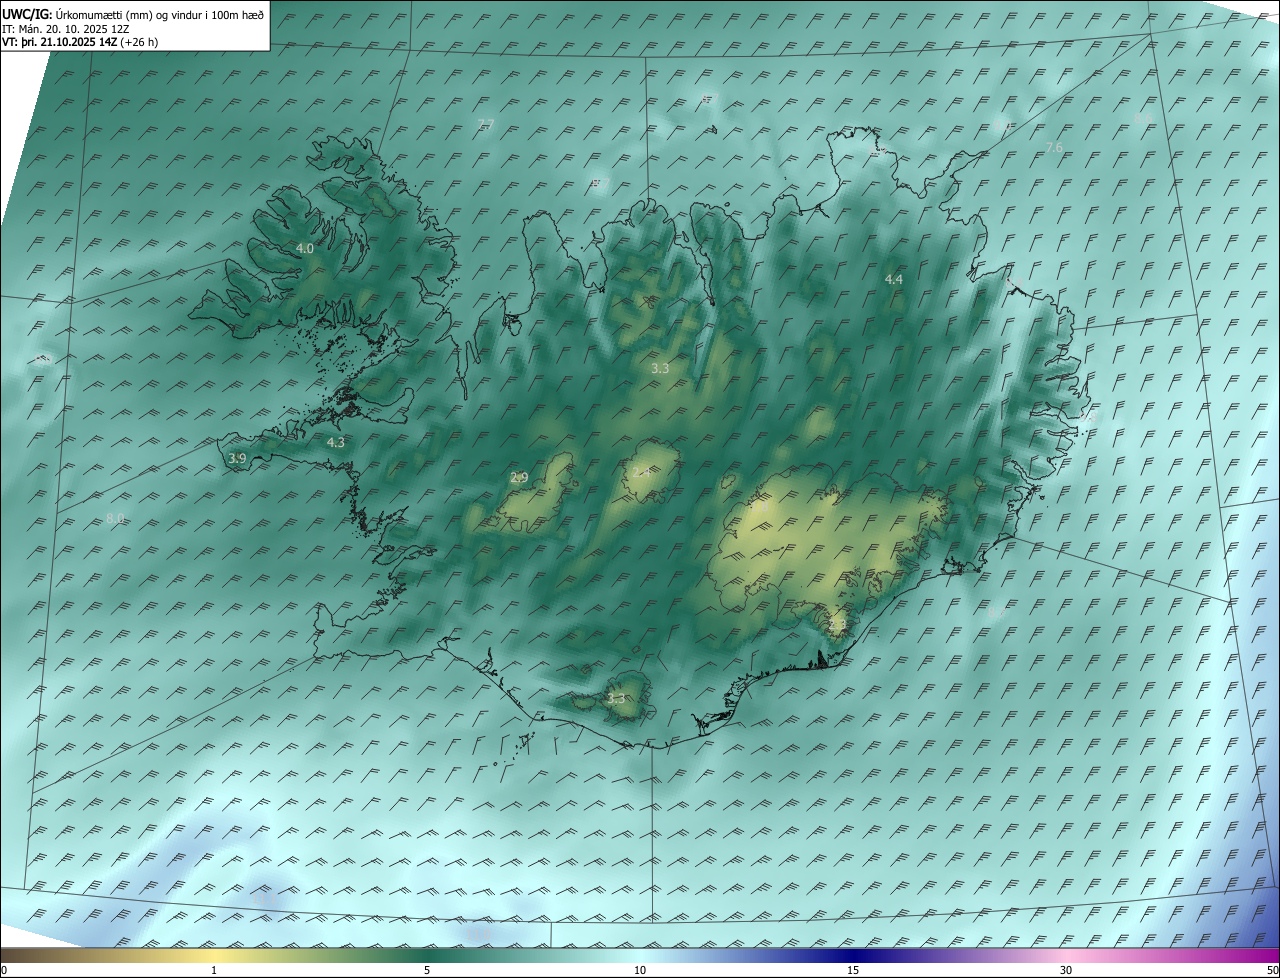Click the '1' tick on the color scale

pyautogui.click(x=214, y=971)
